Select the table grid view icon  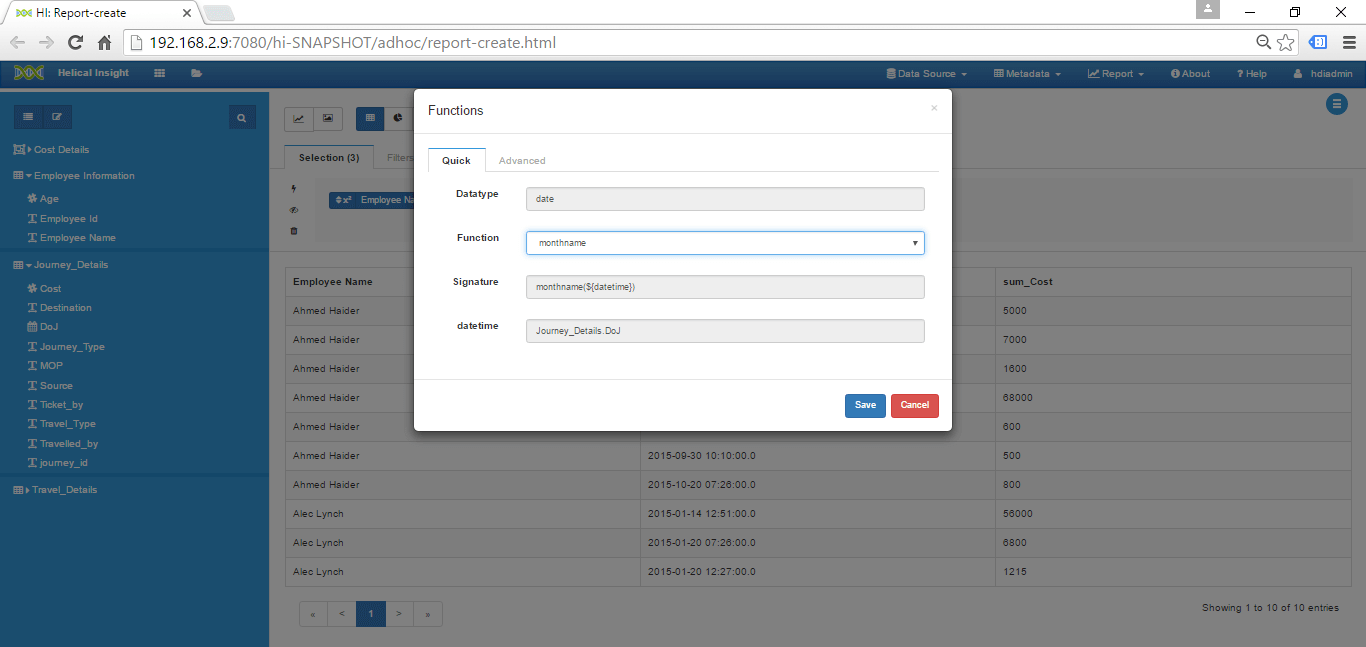[370, 118]
